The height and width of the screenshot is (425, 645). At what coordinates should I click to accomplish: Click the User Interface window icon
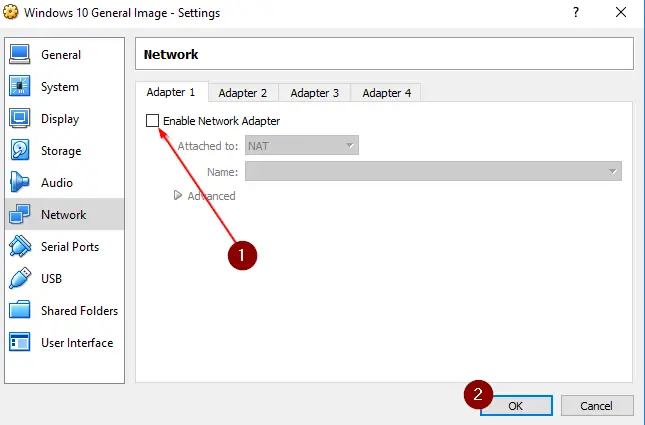click(x=19, y=342)
